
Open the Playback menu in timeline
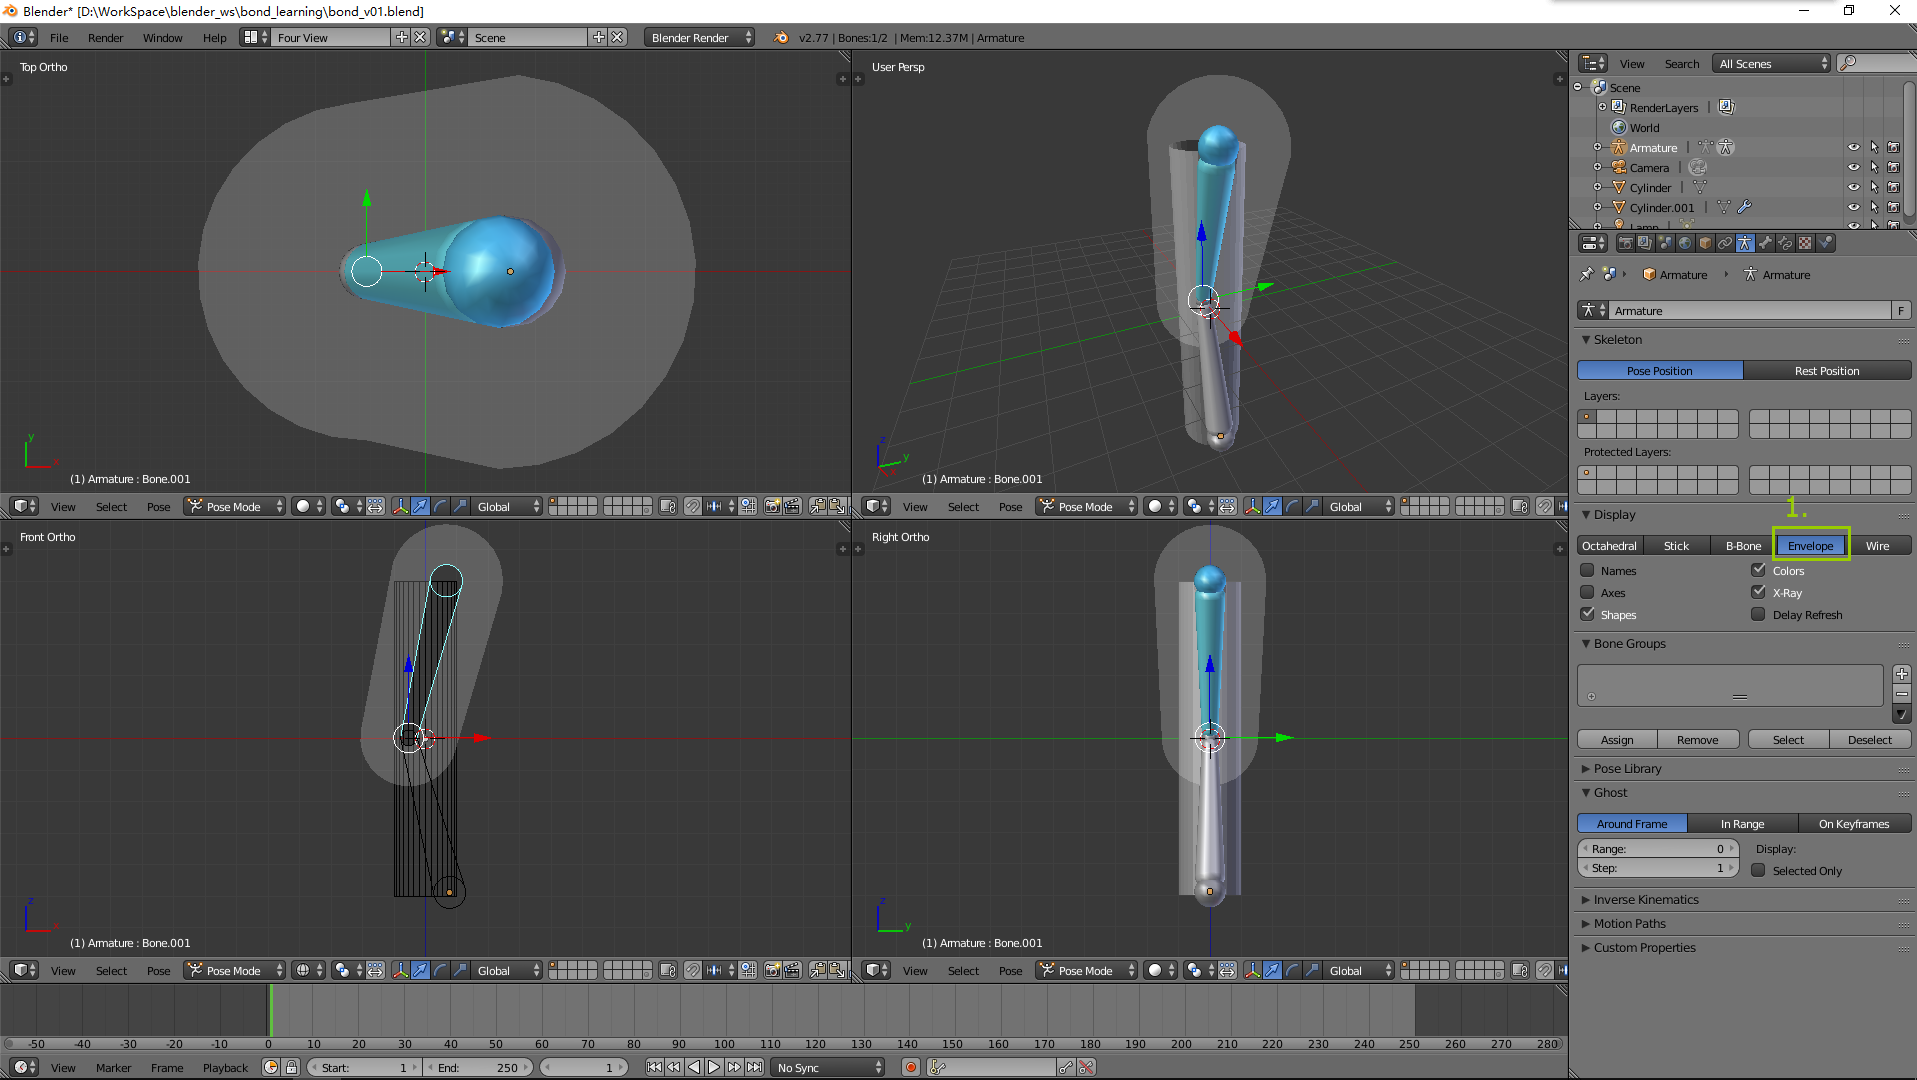pyautogui.click(x=225, y=1067)
